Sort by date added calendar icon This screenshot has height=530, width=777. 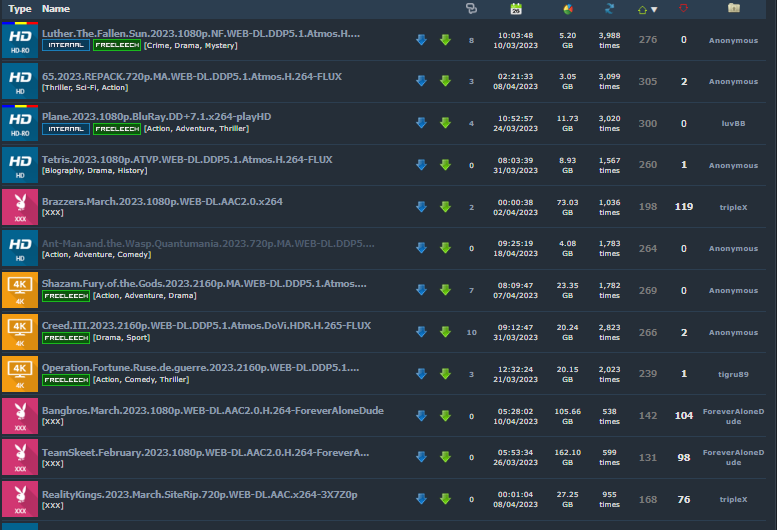pyautogui.click(x=516, y=9)
